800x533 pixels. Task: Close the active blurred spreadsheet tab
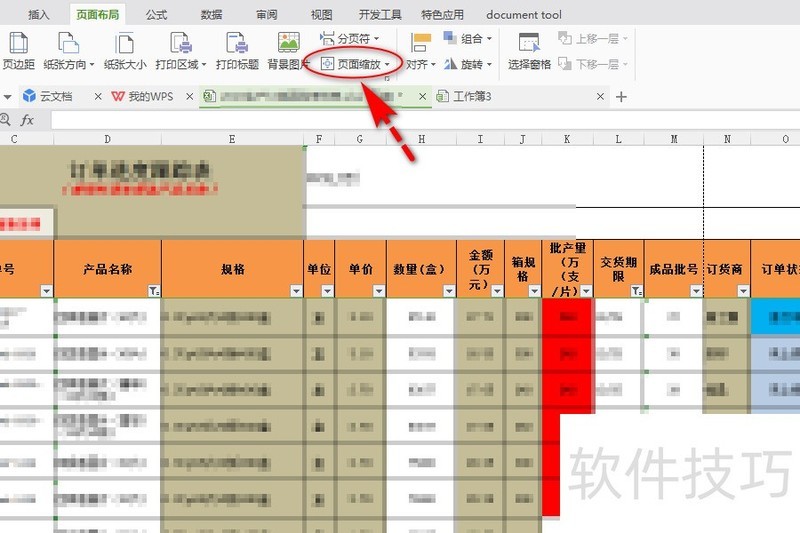click(x=422, y=96)
